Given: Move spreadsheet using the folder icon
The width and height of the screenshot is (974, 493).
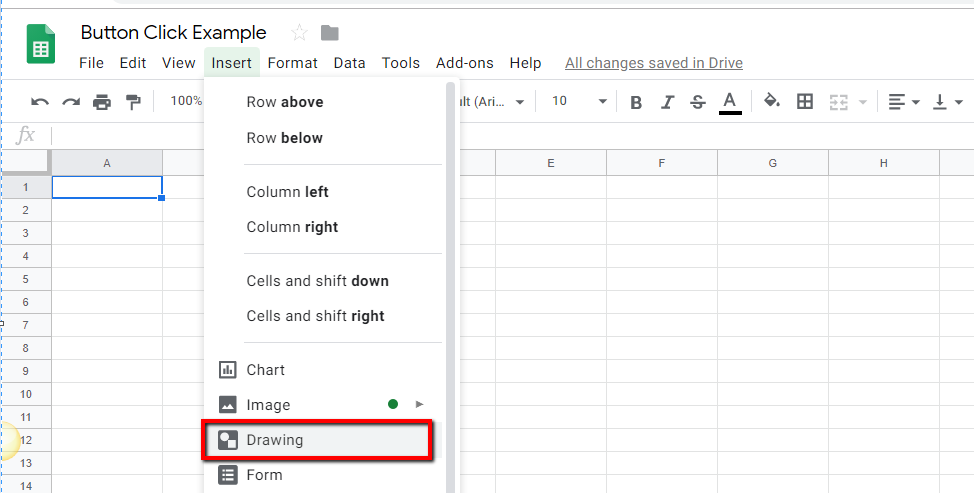Looking at the screenshot, I should click(x=329, y=33).
